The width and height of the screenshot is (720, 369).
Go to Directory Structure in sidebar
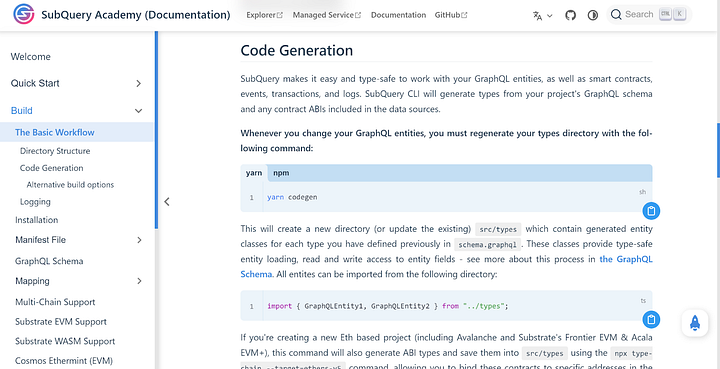point(55,151)
